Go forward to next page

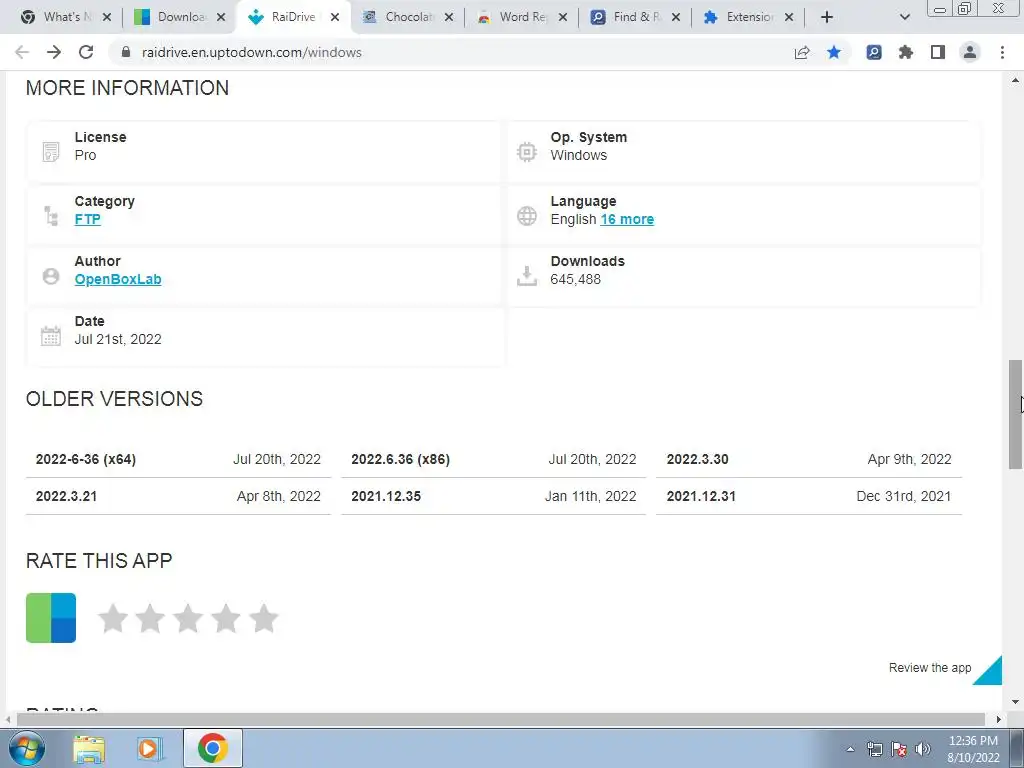point(54,52)
